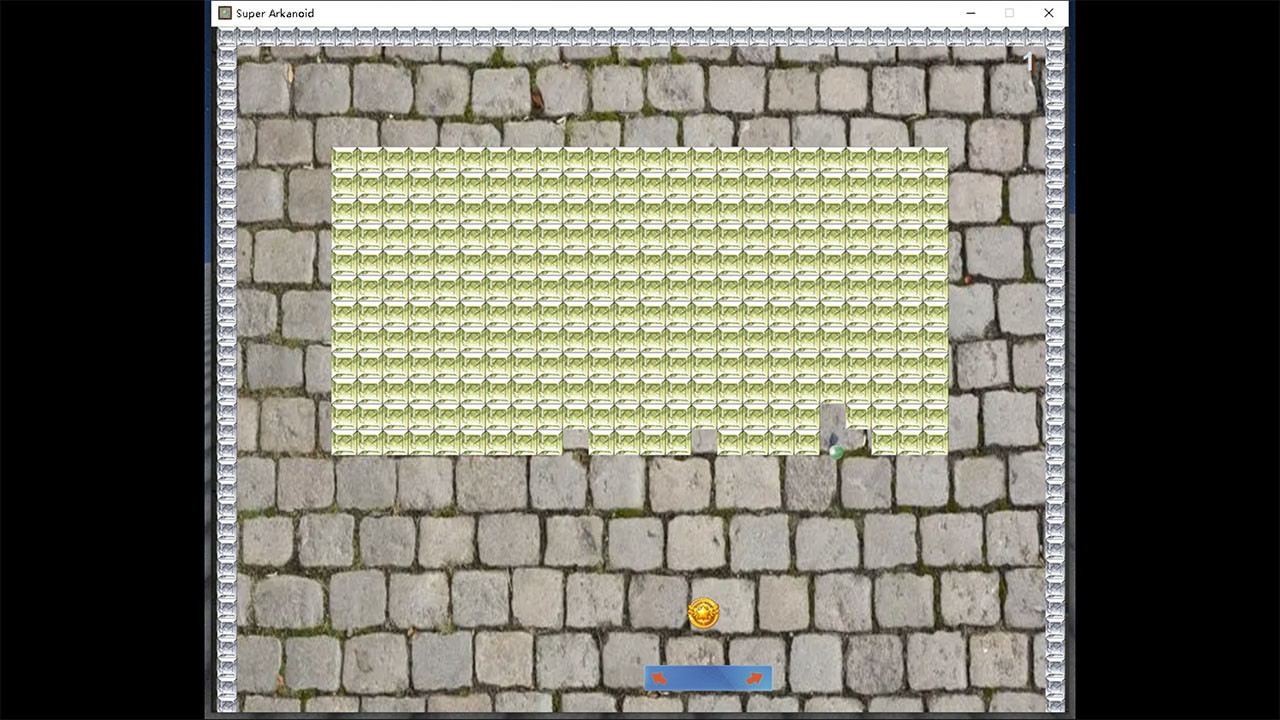This screenshot has width=1280, height=720.
Task: Click the blue paddle at the bottom
Action: tap(707, 677)
